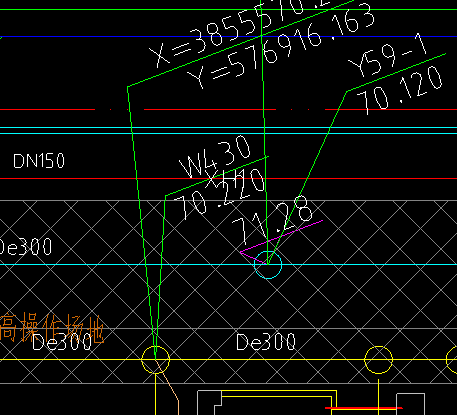This screenshot has width=457, height=415.
Task: Pick the Y=576916.163 coordinate text
Action: (x=281, y=46)
